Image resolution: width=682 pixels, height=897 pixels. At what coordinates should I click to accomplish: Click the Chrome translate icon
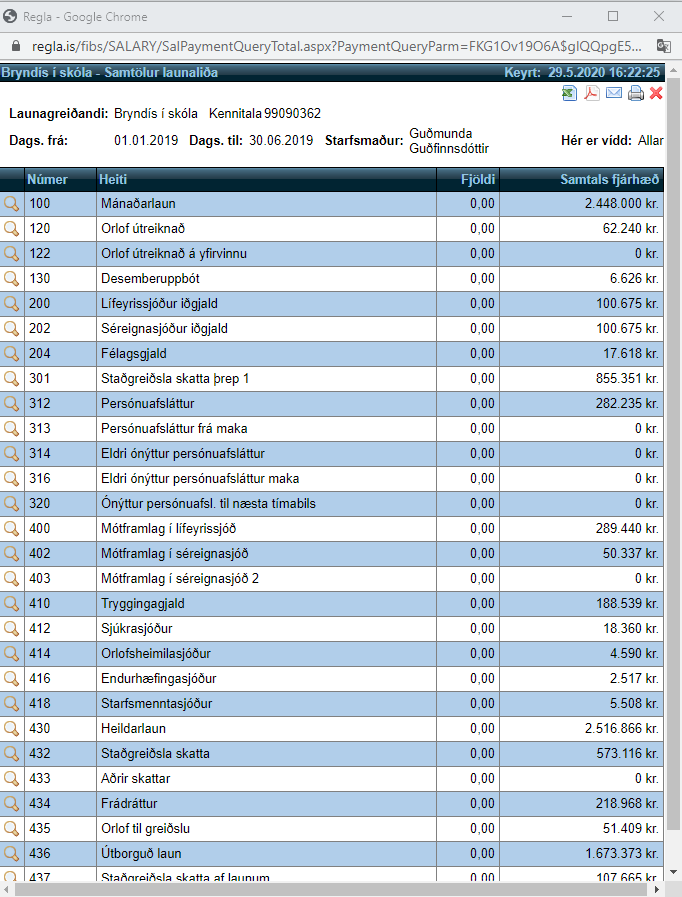pos(663,46)
